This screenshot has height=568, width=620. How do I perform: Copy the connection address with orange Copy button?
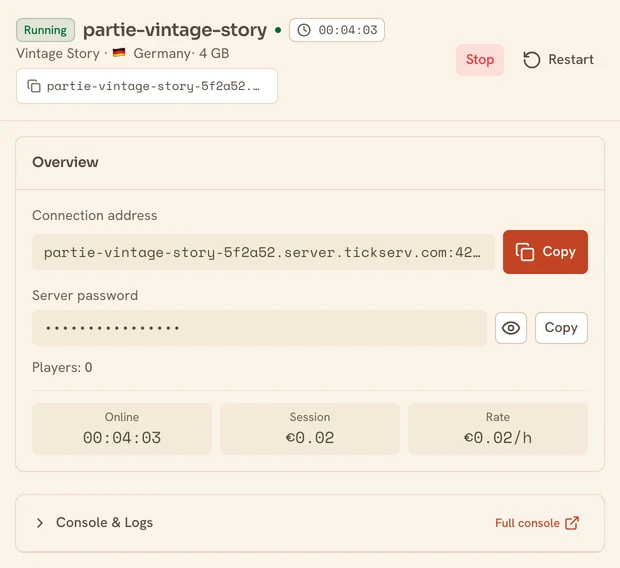[545, 252]
